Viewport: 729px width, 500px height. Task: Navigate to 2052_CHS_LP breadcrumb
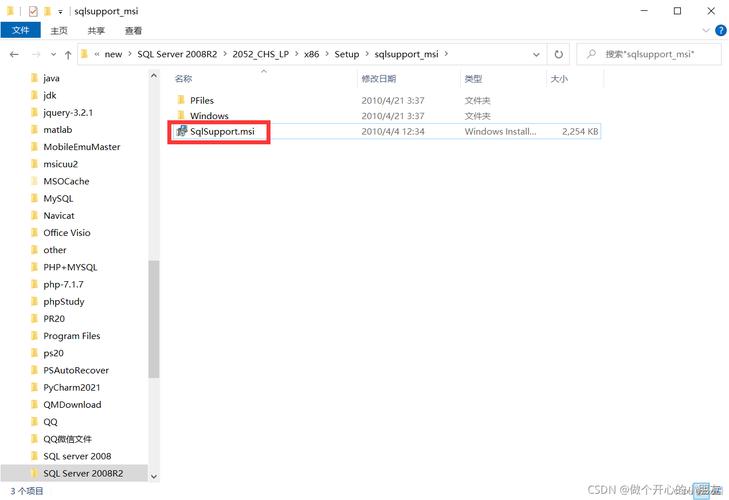coord(261,54)
